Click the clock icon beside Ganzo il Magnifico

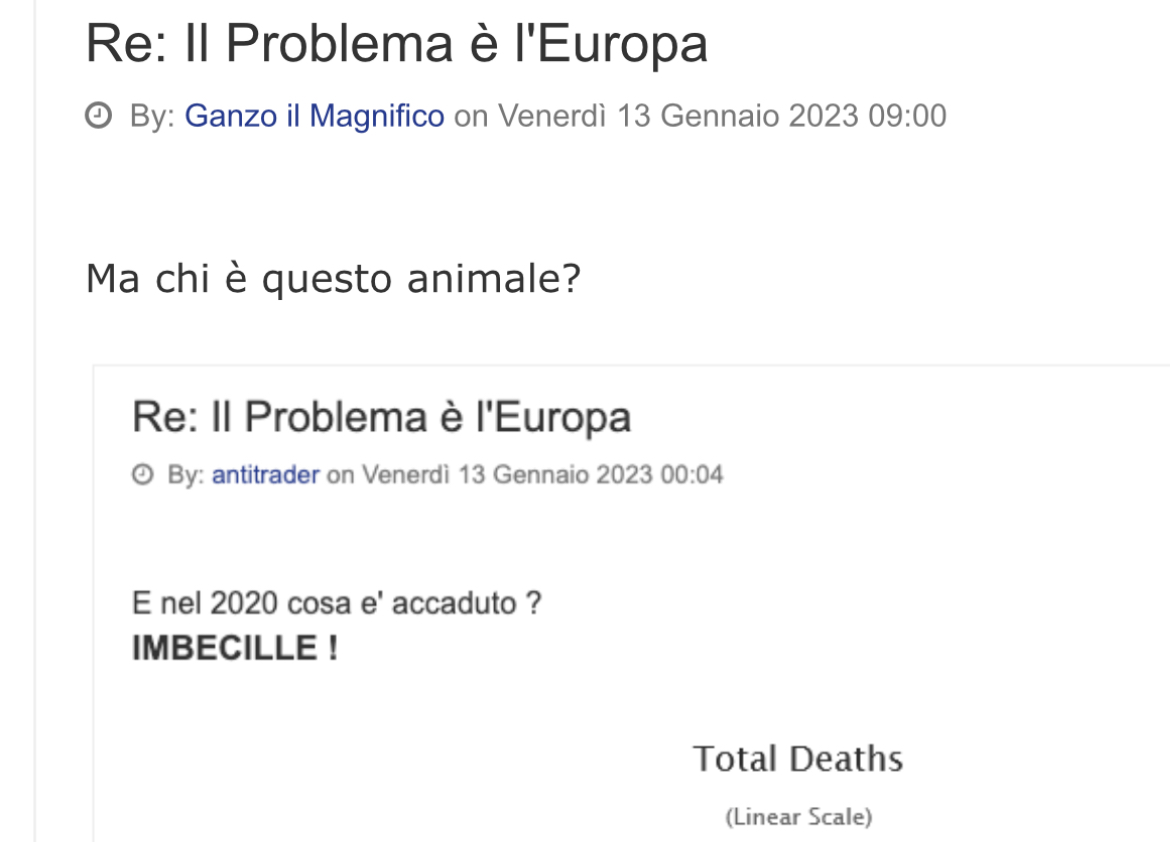tap(98, 116)
